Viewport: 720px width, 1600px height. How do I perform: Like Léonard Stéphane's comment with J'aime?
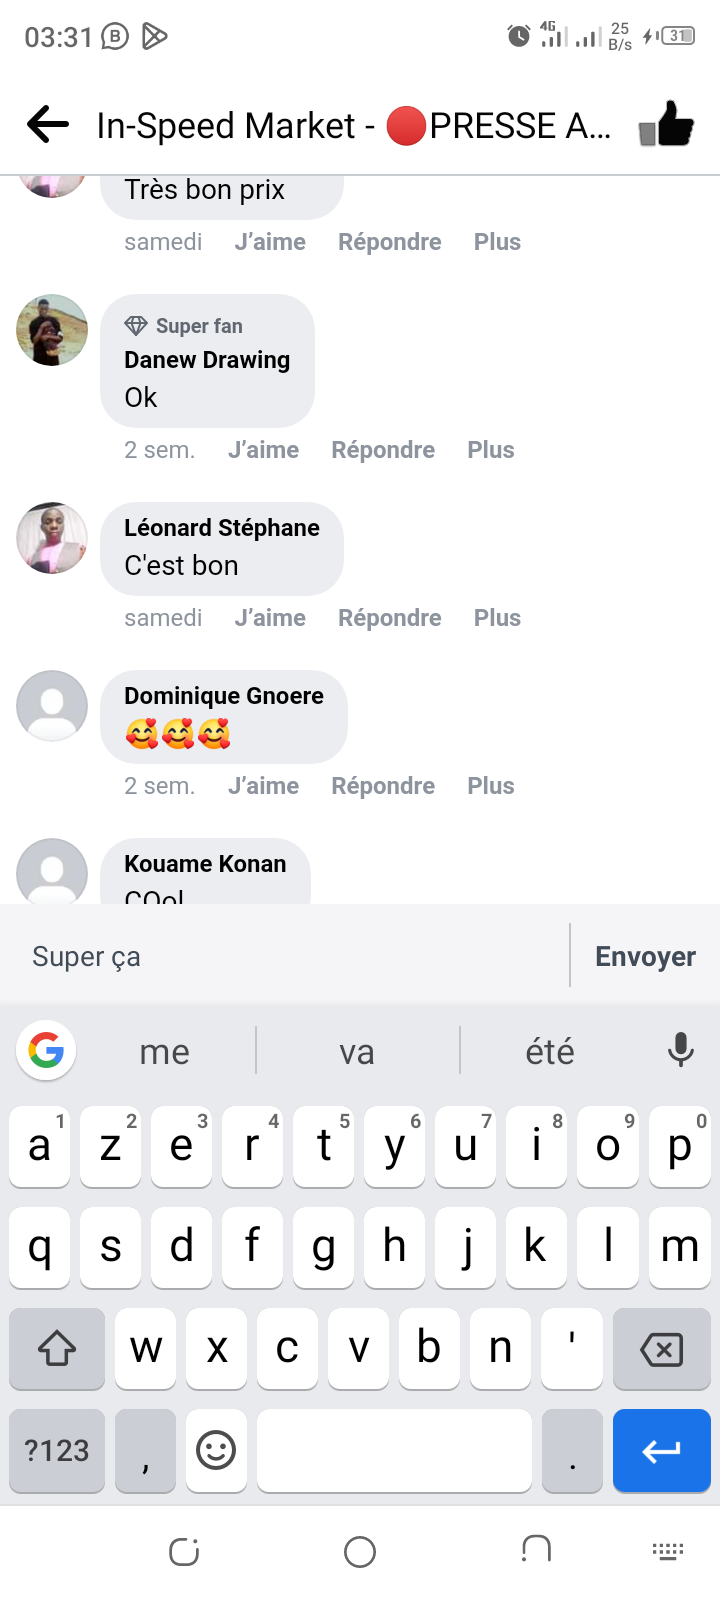point(270,618)
